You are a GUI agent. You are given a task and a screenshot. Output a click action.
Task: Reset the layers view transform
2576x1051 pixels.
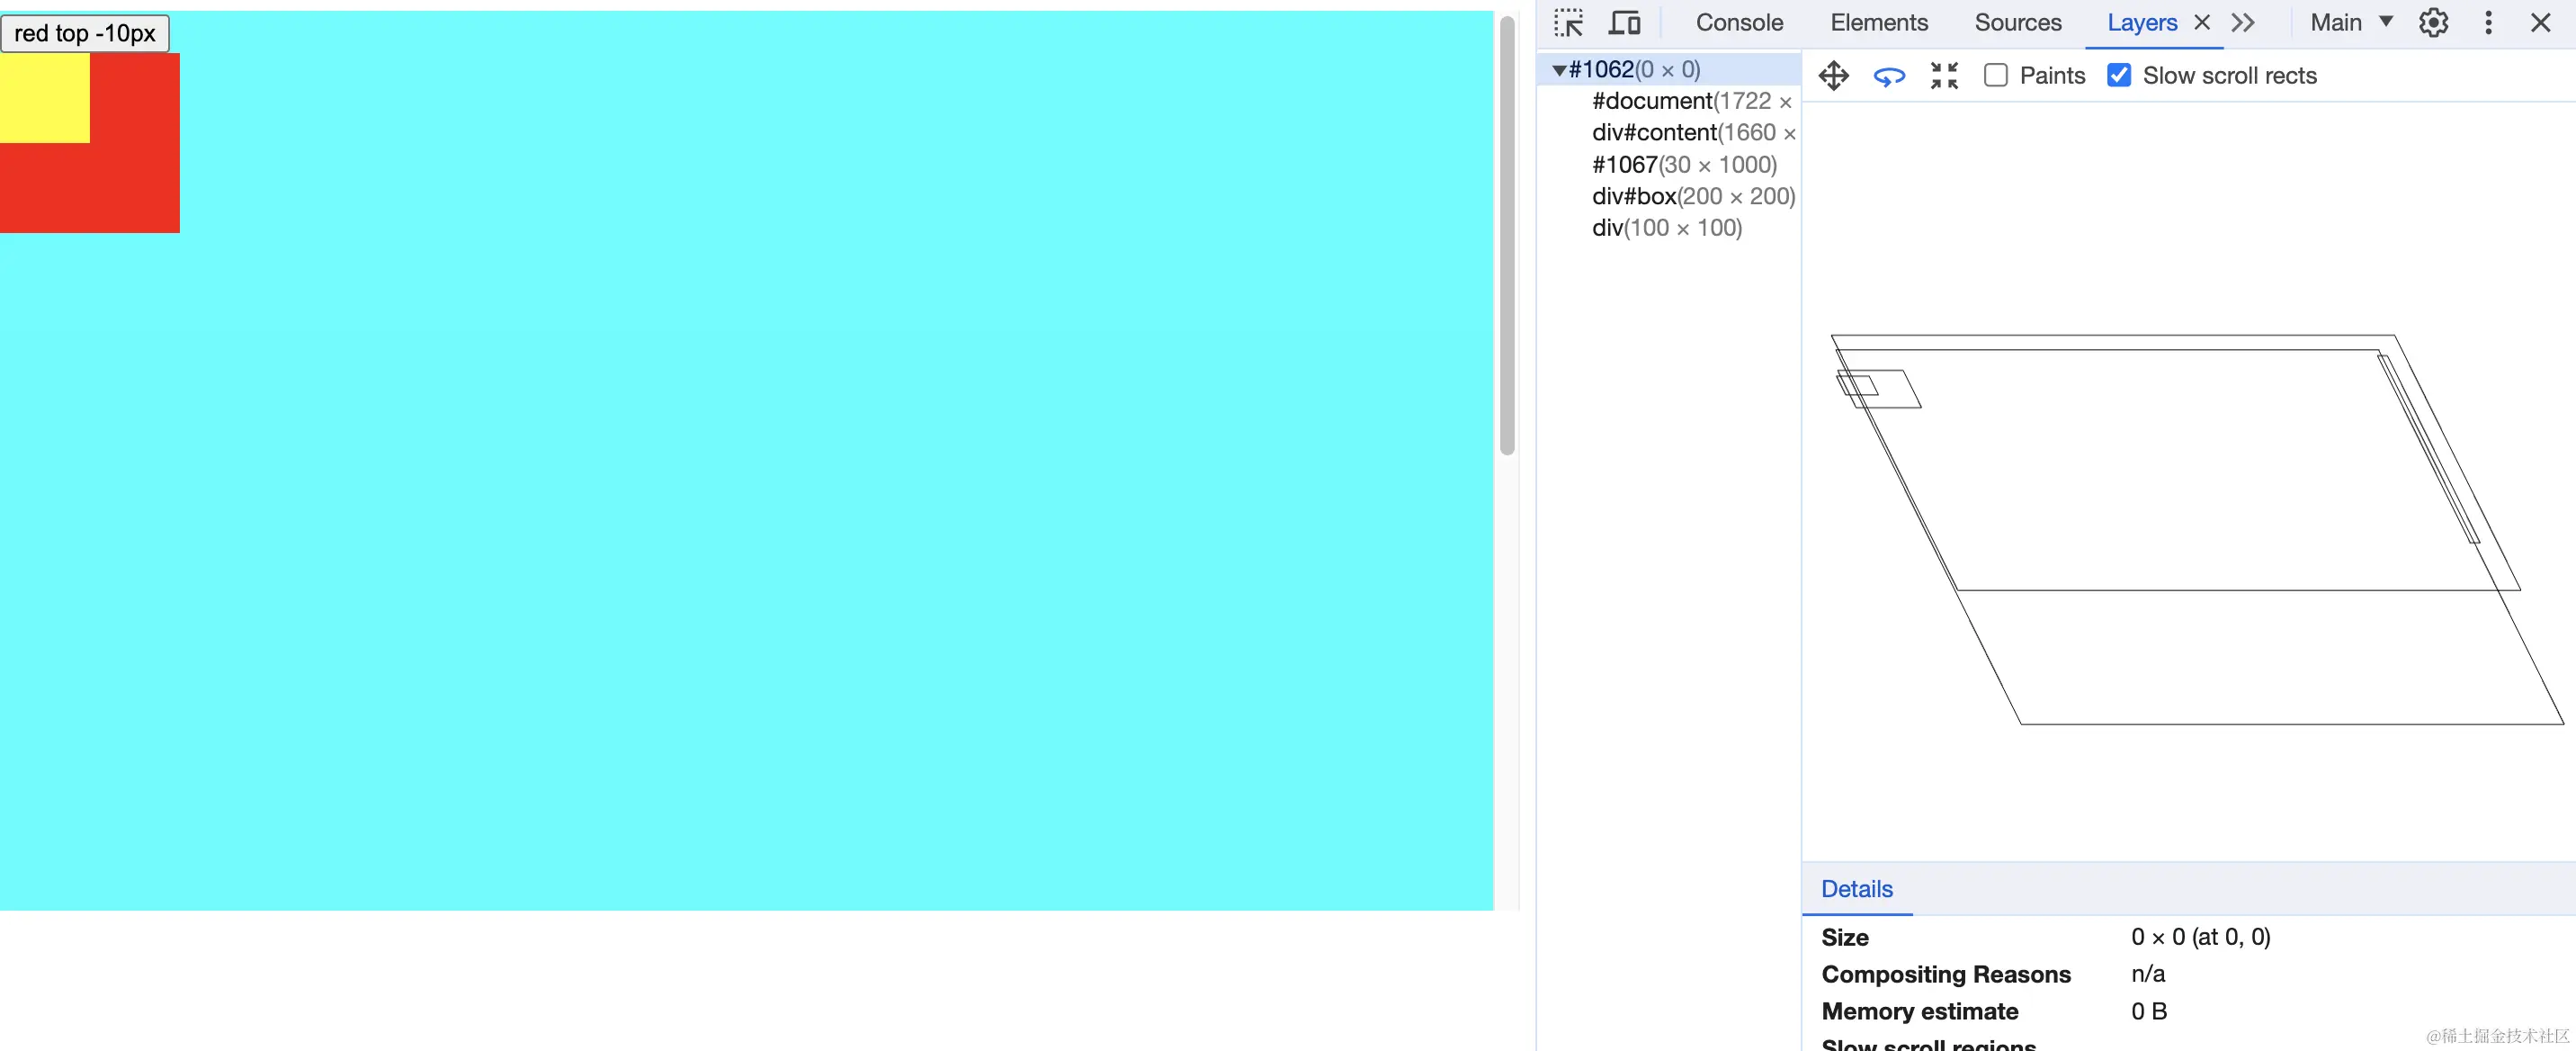tap(1943, 75)
